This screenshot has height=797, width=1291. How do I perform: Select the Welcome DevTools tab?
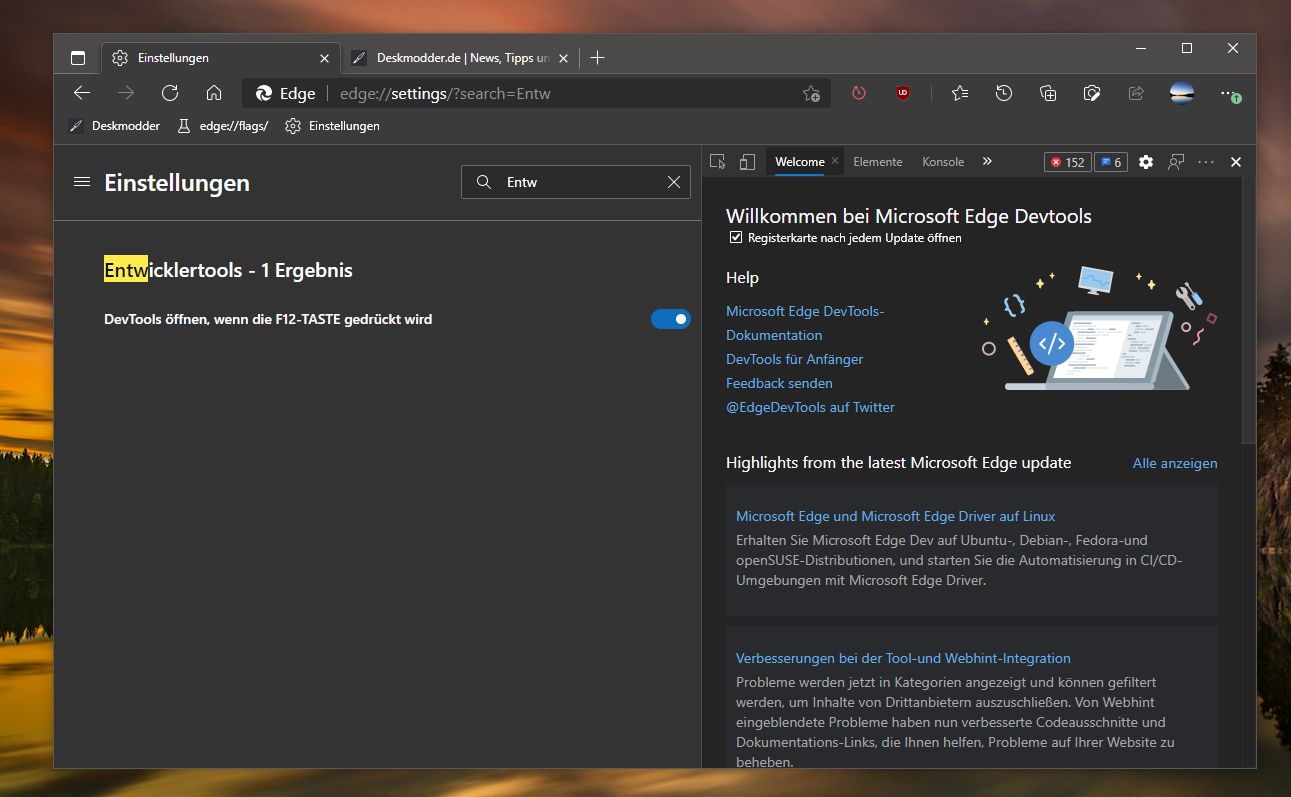coord(800,162)
